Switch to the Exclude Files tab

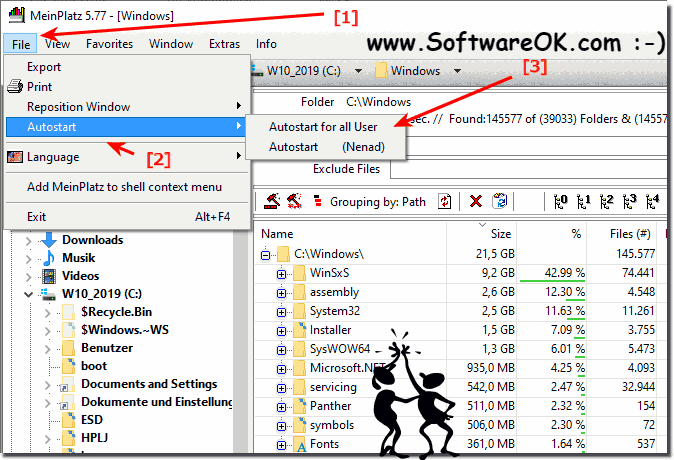pos(346,169)
